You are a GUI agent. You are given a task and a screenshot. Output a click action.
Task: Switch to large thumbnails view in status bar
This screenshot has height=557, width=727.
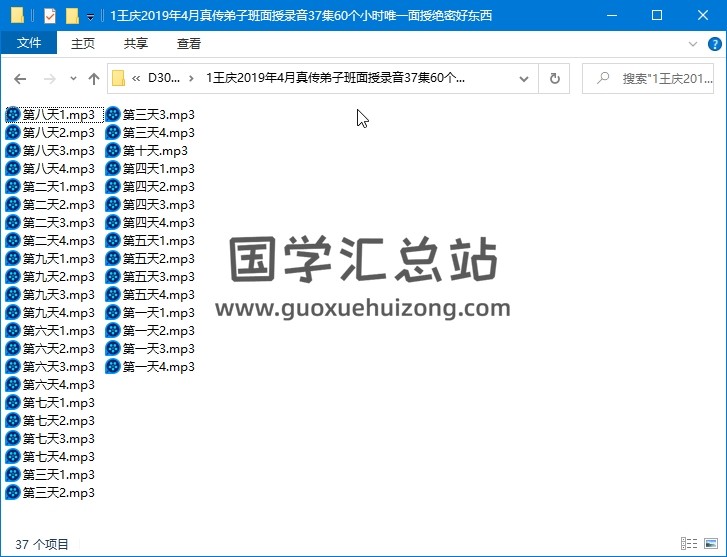coord(711,544)
